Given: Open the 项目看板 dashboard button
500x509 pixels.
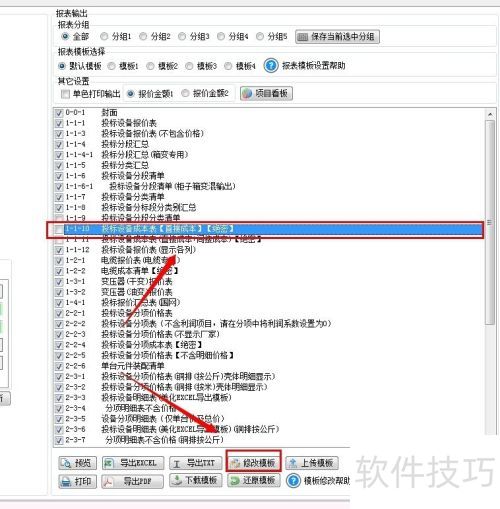Looking at the screenshot, I should pyautogui.click(x=266, y=93).
